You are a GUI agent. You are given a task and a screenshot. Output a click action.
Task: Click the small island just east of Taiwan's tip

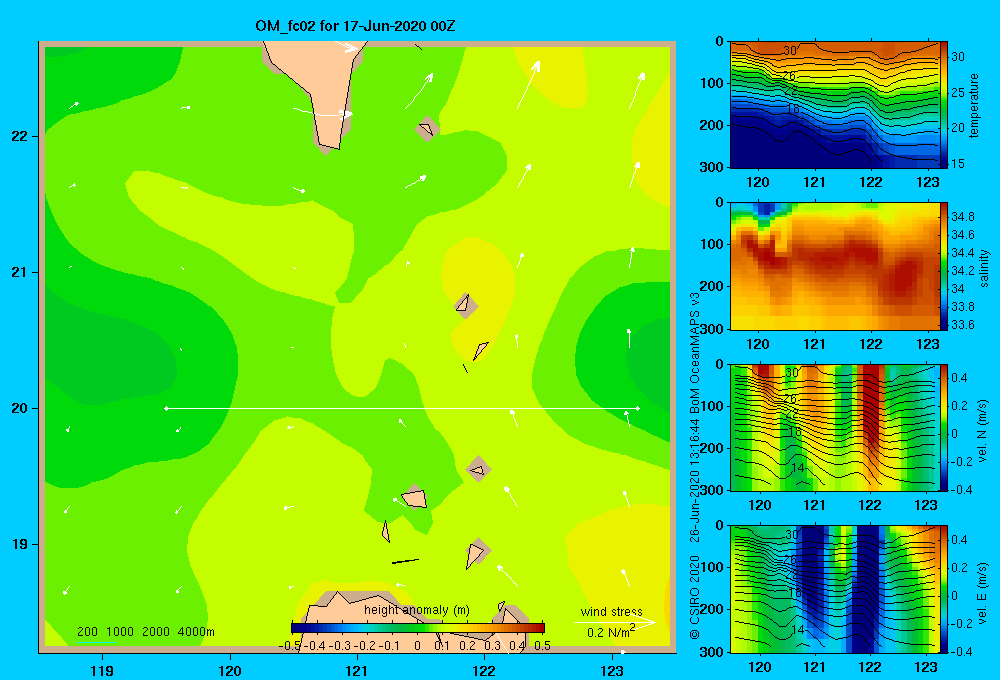point(427,129)
